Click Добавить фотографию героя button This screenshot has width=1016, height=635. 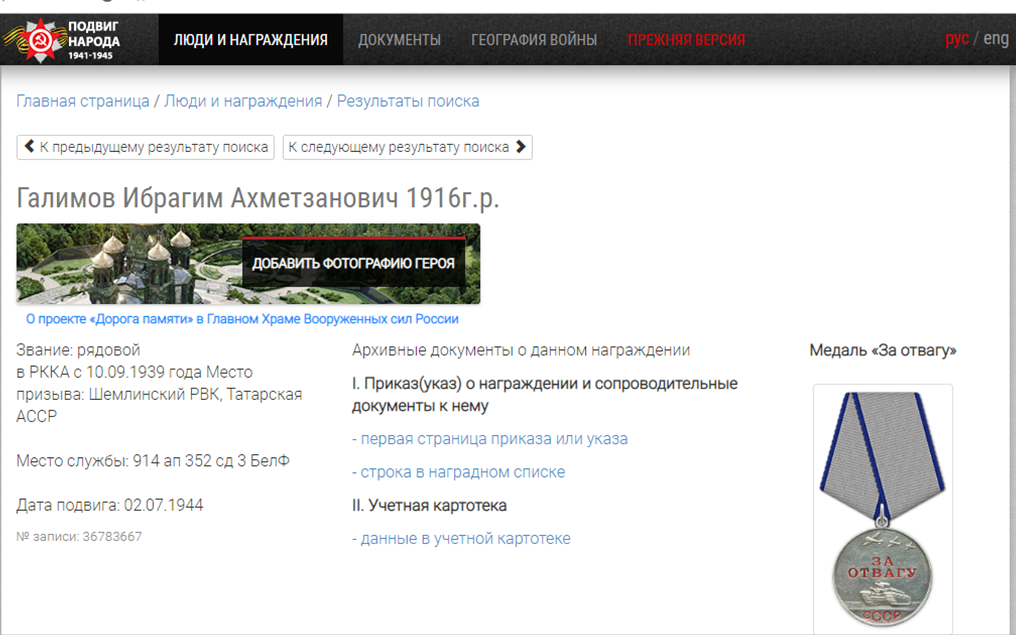[353, 264]
